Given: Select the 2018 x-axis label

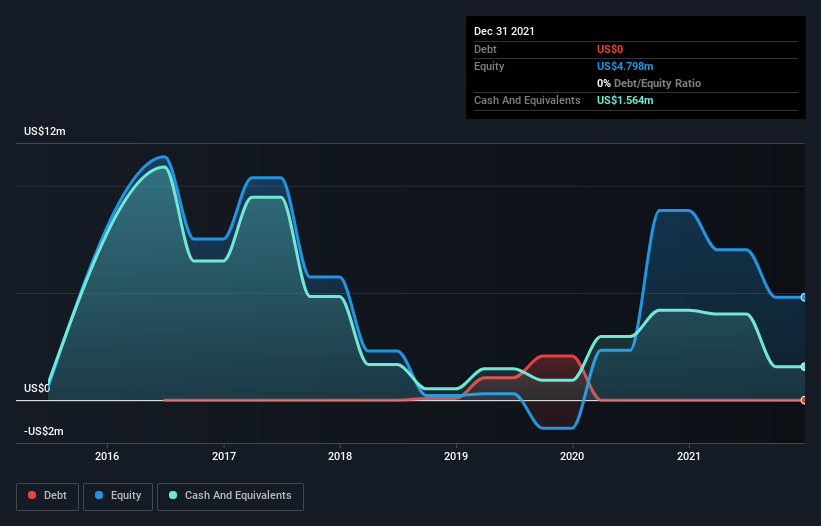Looking at the screenshot, I should [x=340, y=456].
